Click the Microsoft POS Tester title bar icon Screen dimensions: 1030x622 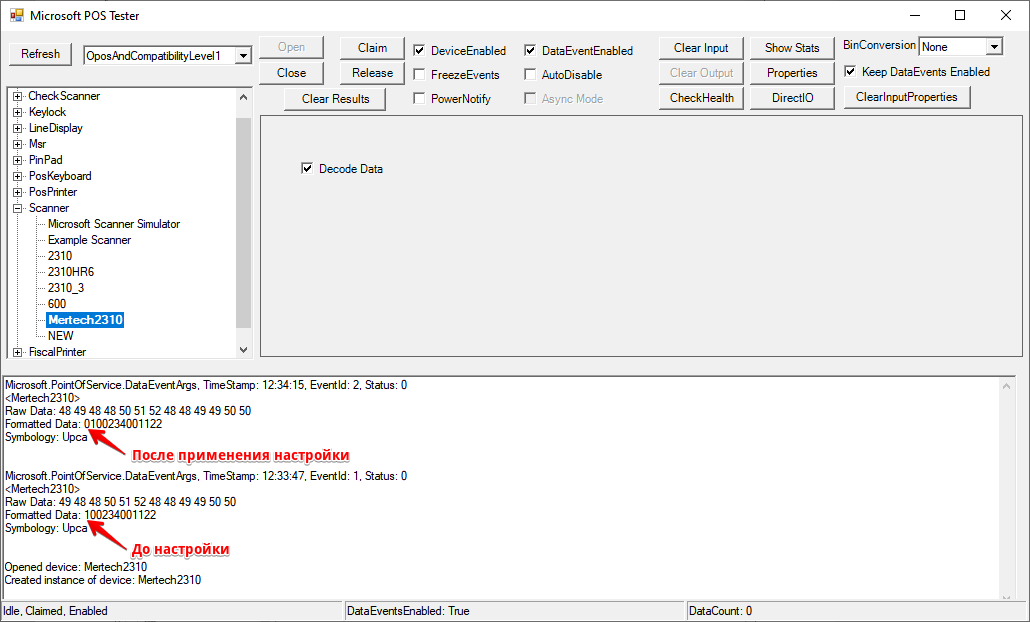click(x=16, y=16)
